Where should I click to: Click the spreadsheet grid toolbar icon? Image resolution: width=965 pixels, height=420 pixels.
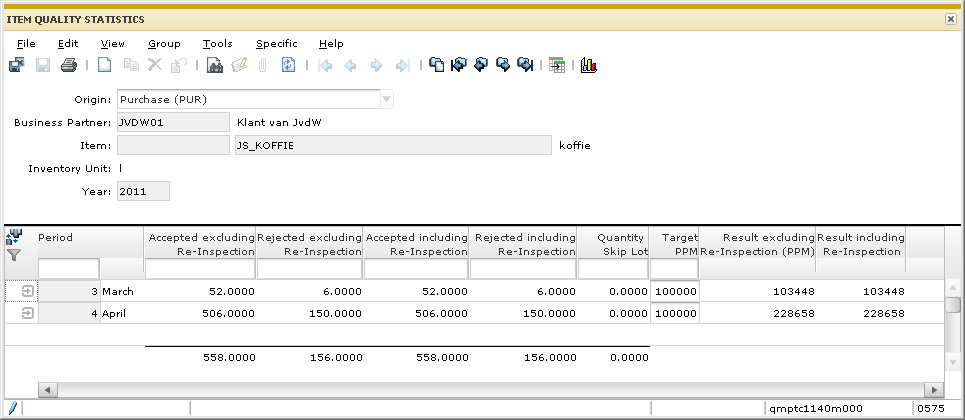[557, 66]
